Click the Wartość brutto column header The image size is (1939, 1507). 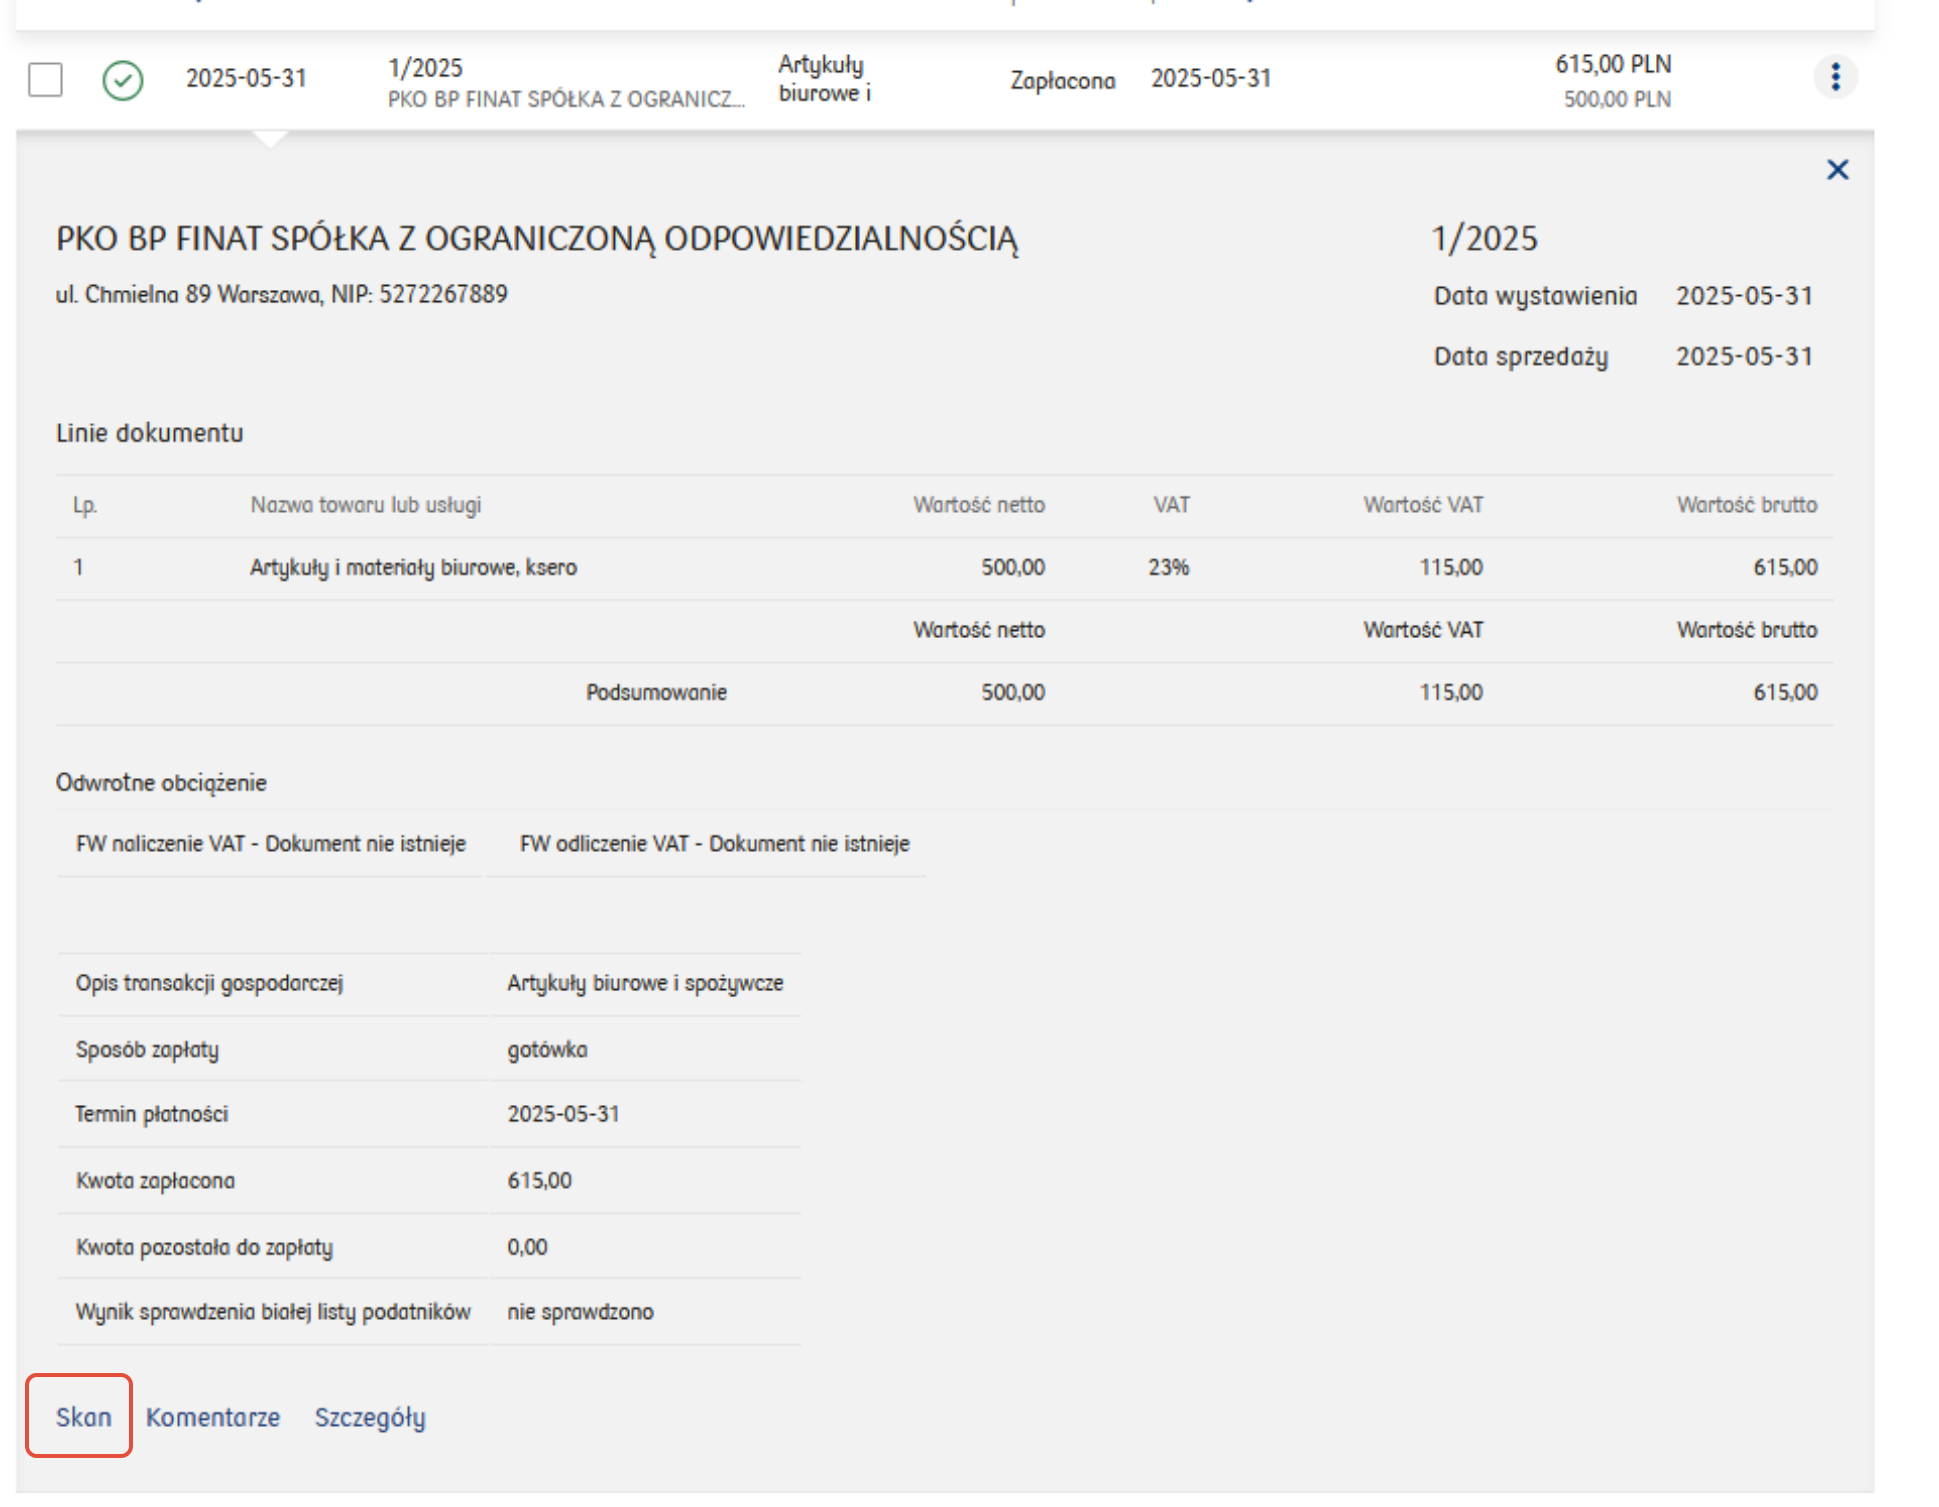[1746, 505]
